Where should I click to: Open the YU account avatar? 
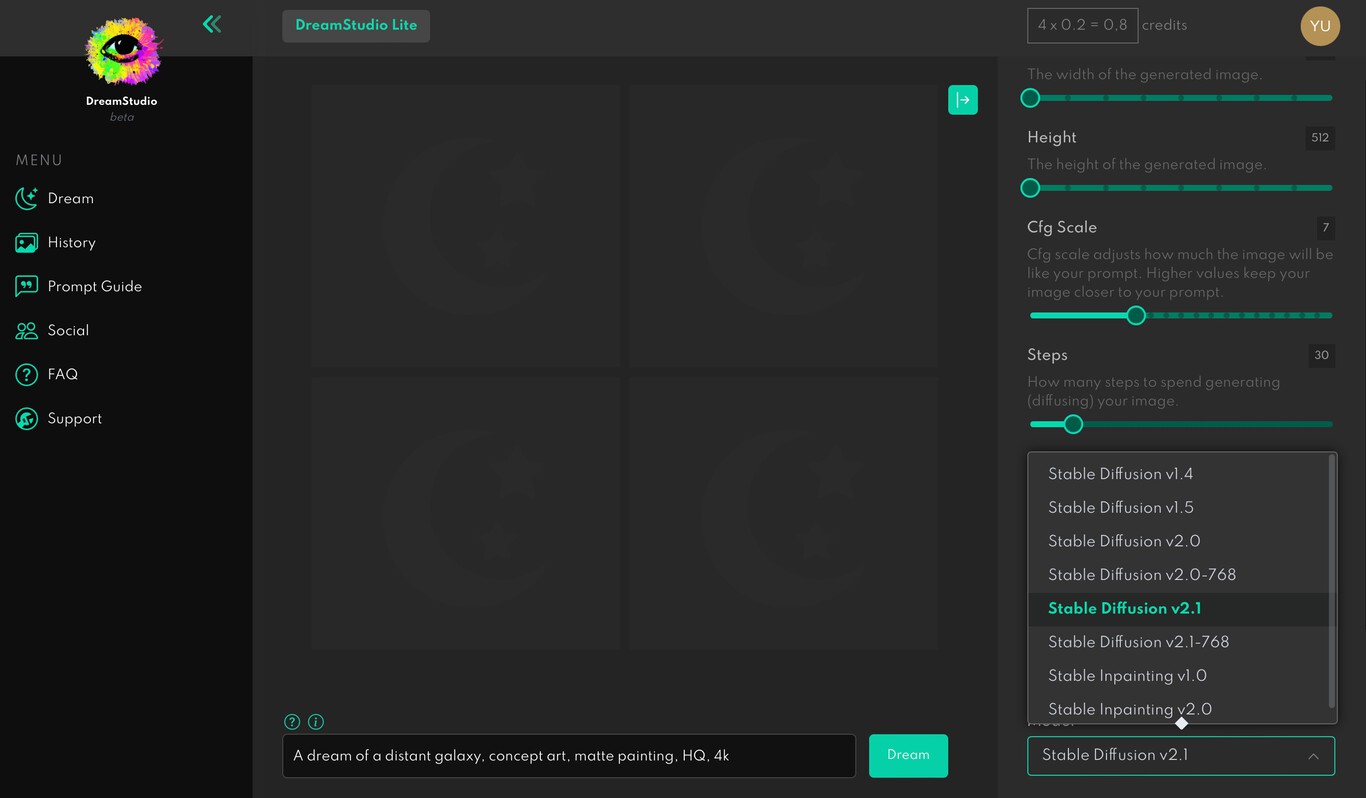tap(1319, 26)
